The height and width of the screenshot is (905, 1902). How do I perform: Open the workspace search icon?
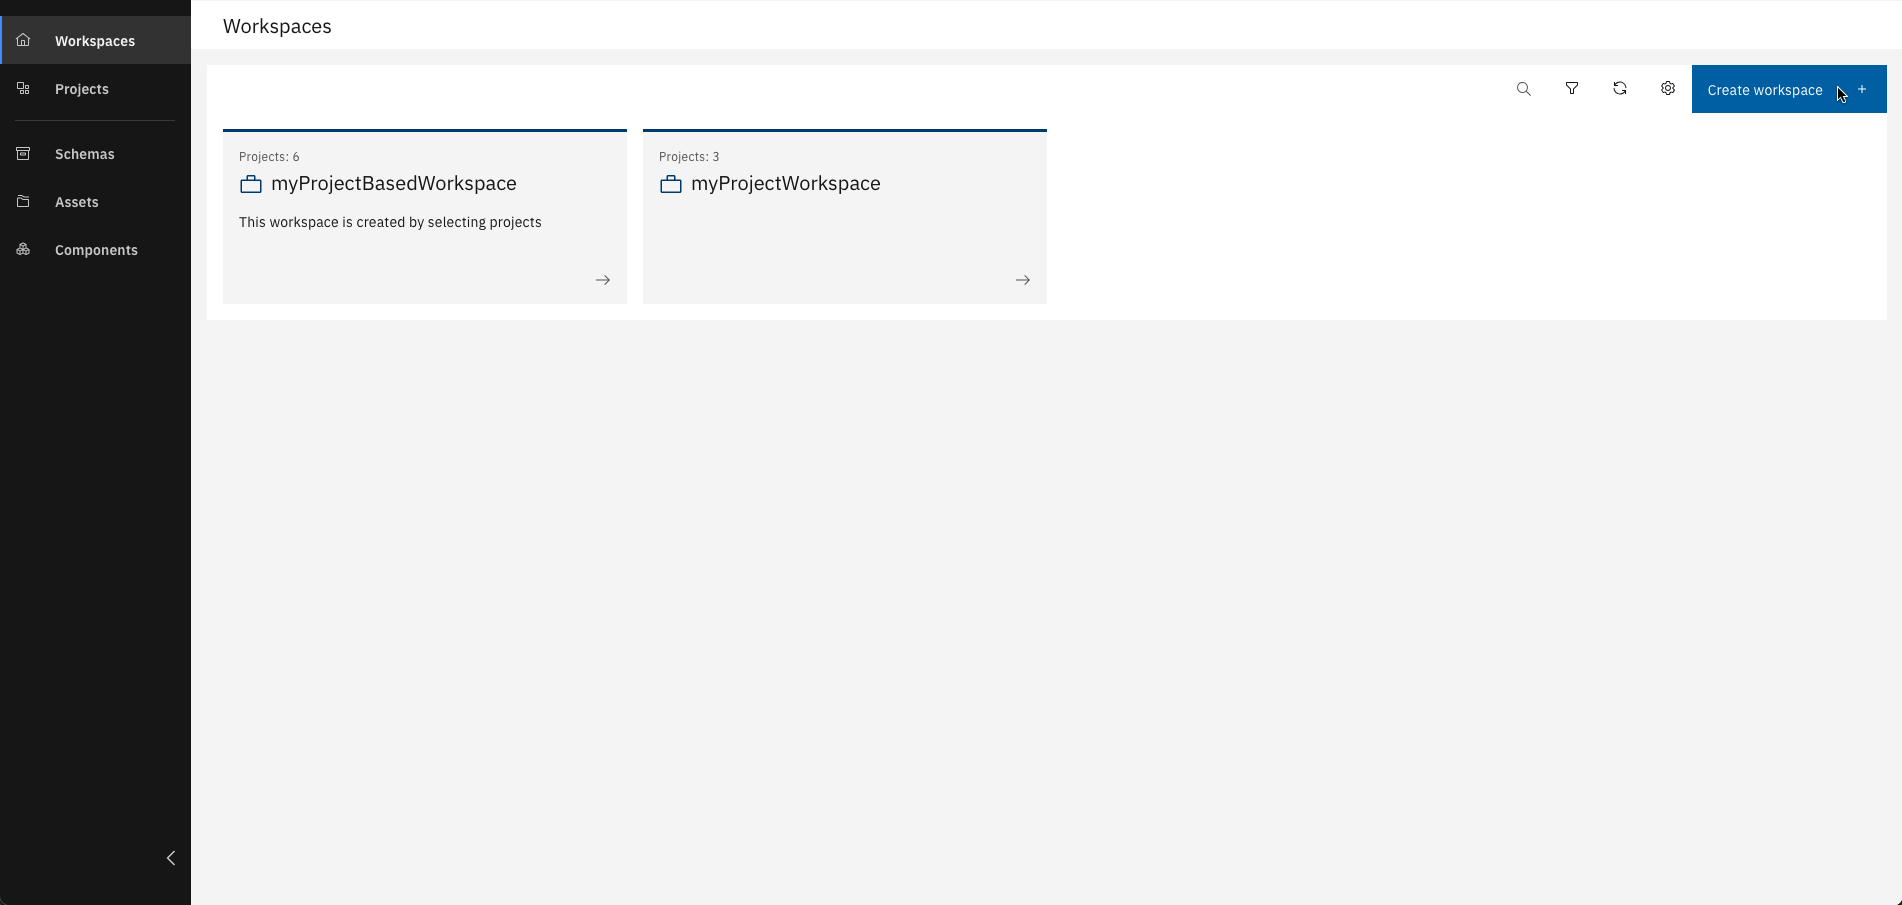[1523, 89]
